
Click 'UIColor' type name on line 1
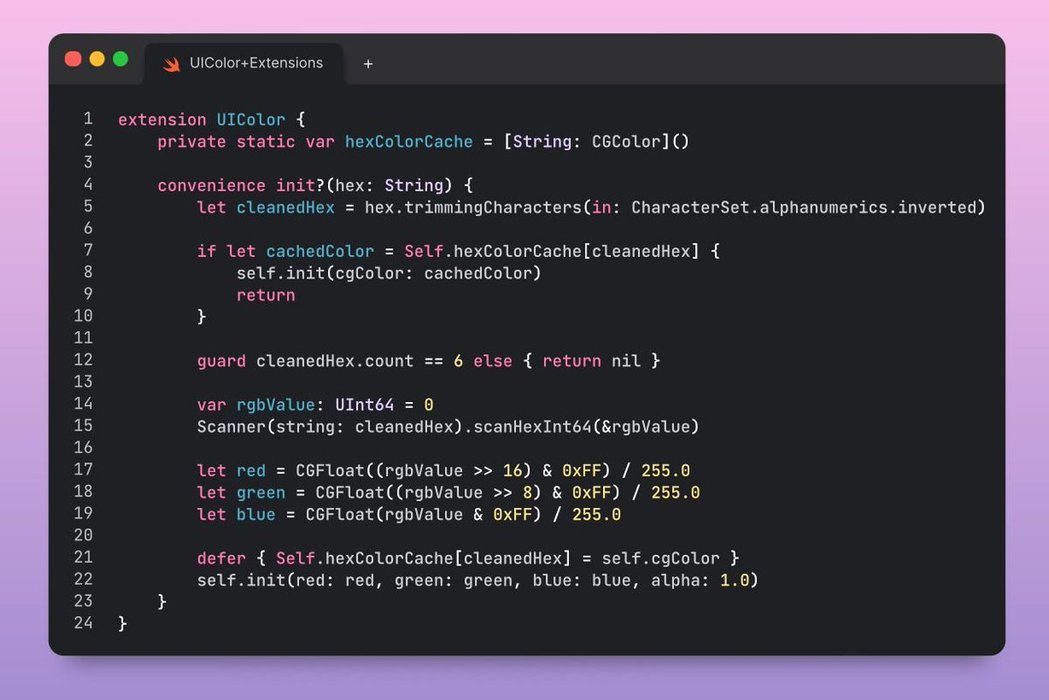[x=251, y=120]
